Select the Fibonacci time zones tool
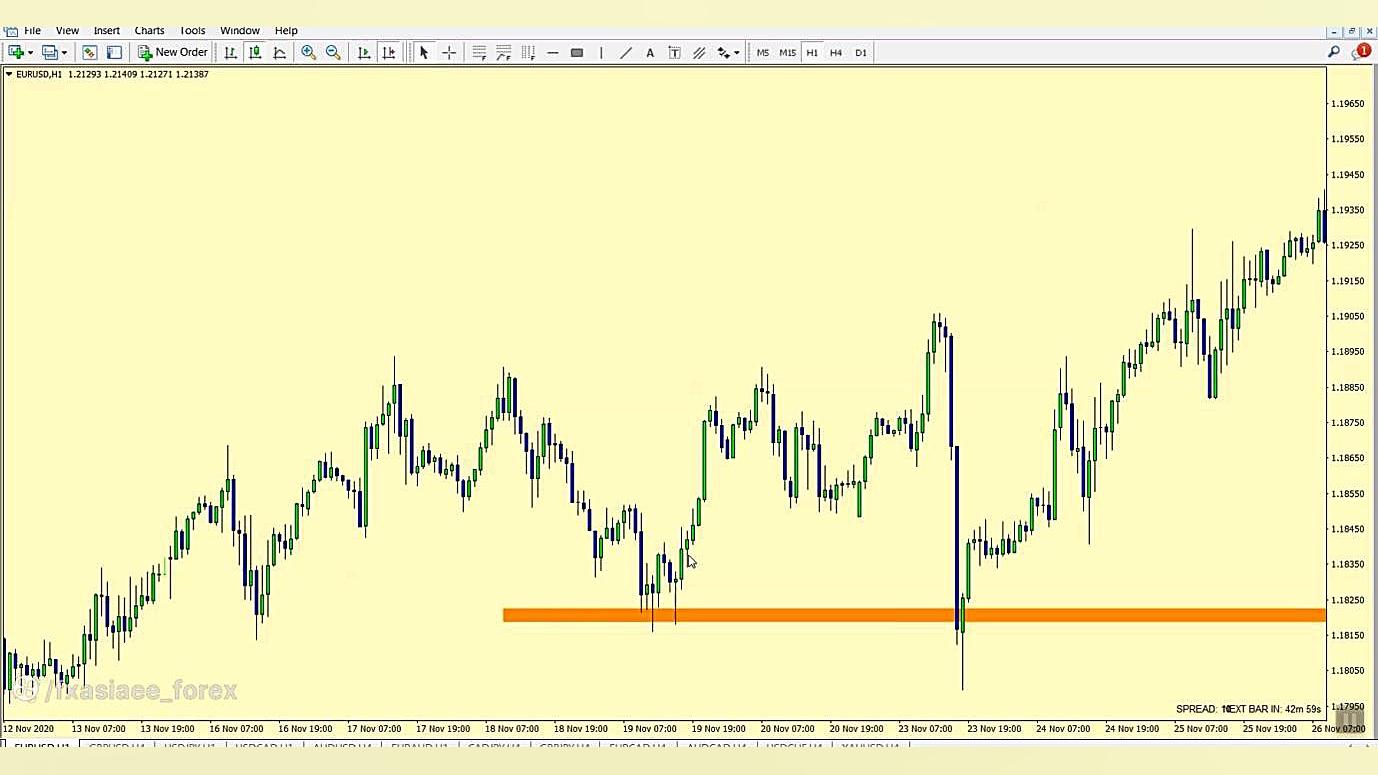This screenshot has height=775, width=1378. pyautogui.click(x=528, y=52)
